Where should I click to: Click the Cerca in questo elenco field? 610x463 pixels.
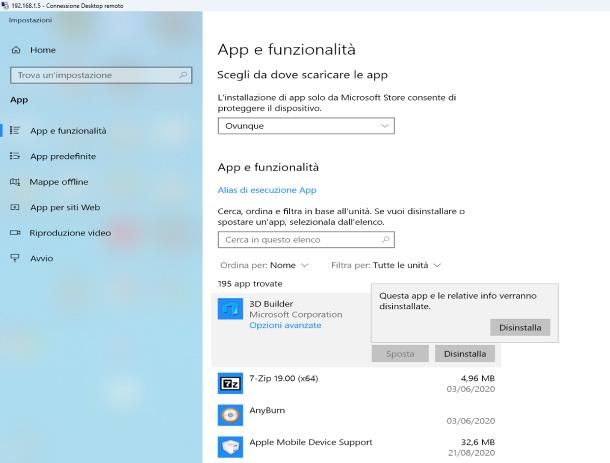click(305, 240)
